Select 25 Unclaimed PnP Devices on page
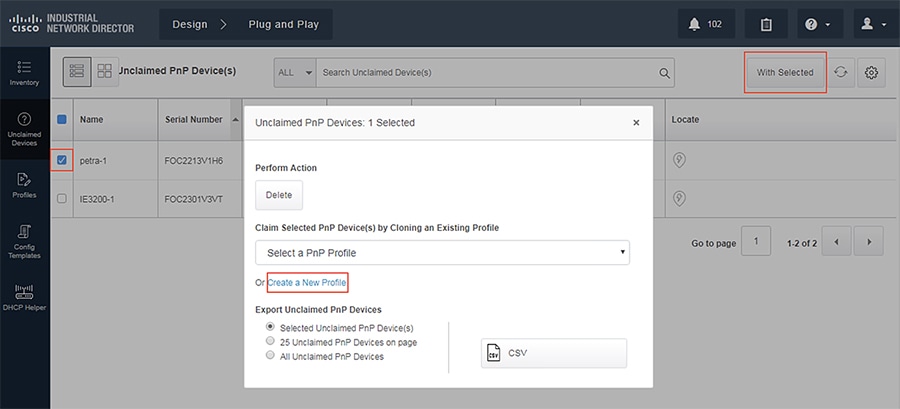Screen dimensions: 900x409 270,341
